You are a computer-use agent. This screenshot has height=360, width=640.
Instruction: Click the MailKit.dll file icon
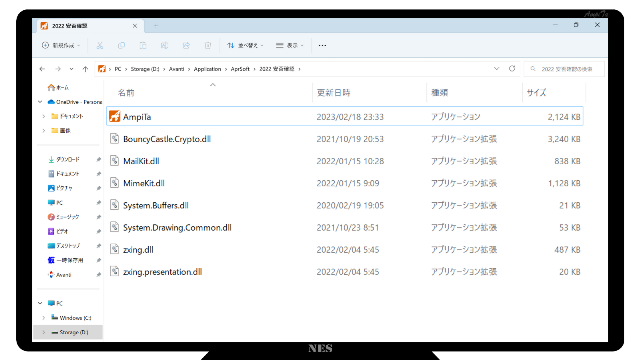pyautogui.click(x=115, y=161)
